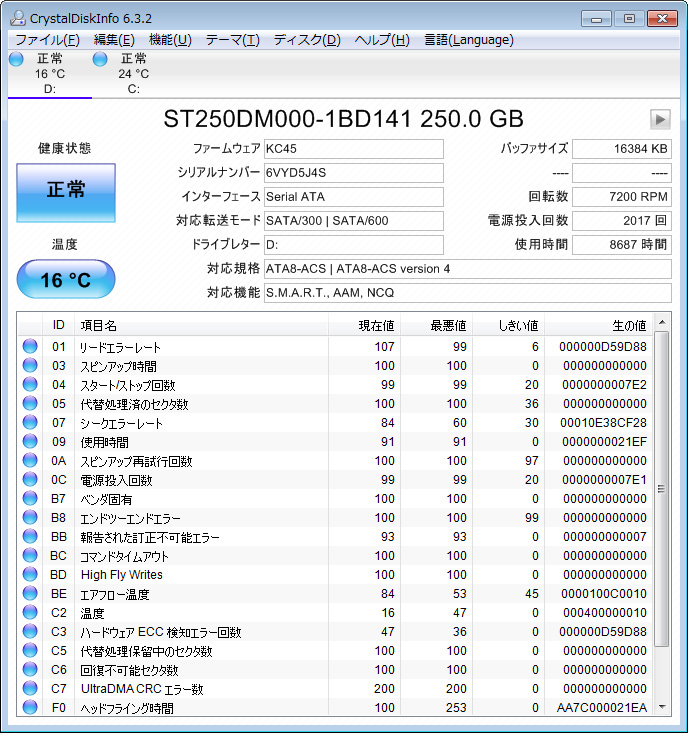
Task: Click the interface field Serial ATA
Action: (353, 197)
